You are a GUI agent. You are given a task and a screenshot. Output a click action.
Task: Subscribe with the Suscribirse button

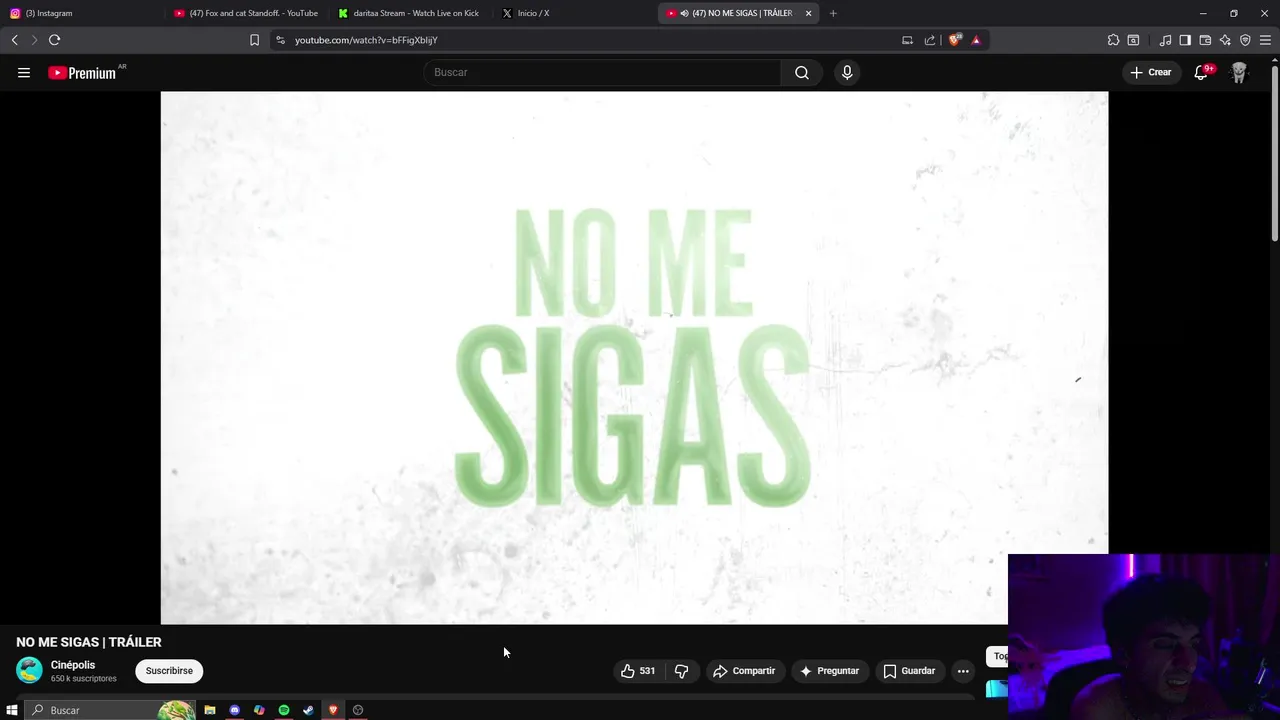[x=169, y=671]
